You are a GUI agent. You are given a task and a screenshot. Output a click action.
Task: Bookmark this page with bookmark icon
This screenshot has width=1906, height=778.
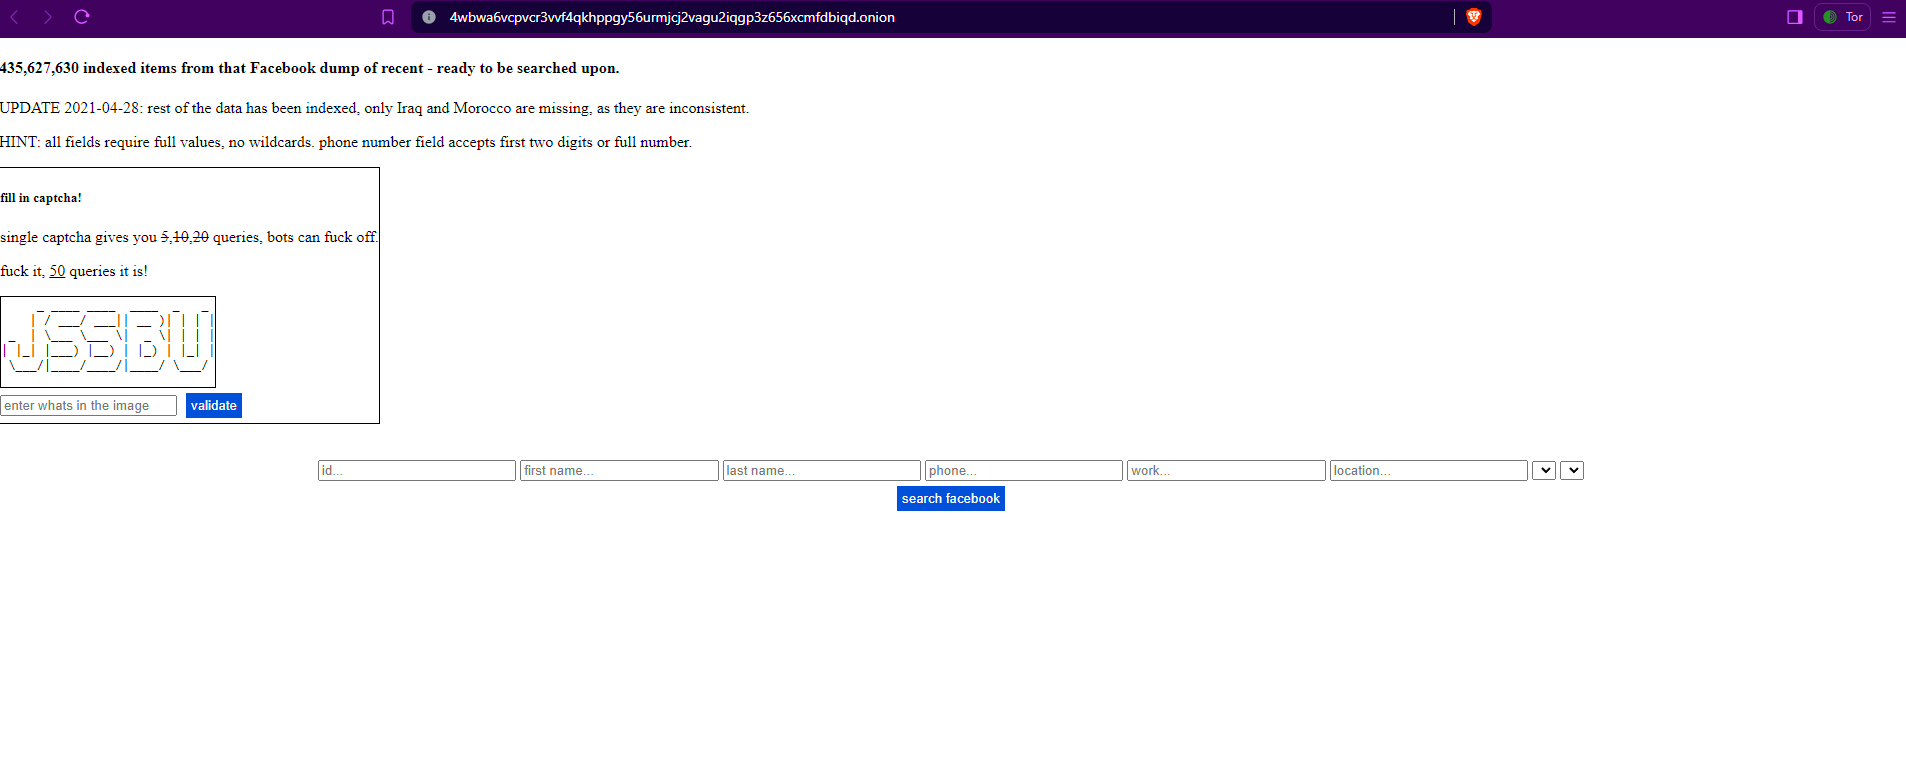click(x=388, y=17)
